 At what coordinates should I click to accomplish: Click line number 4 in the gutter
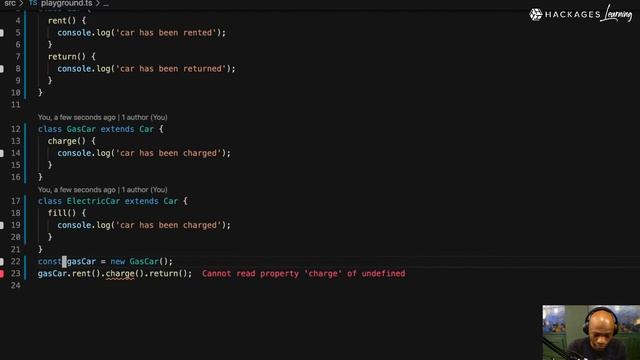18,20
